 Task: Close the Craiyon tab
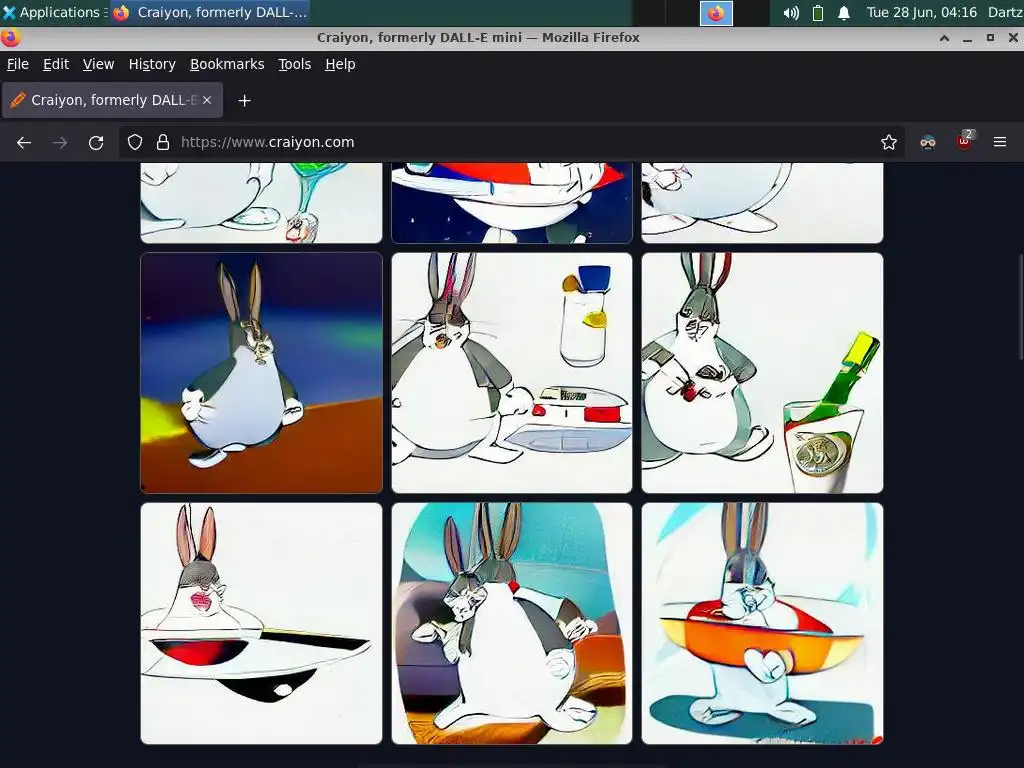(x=207, y=100)
